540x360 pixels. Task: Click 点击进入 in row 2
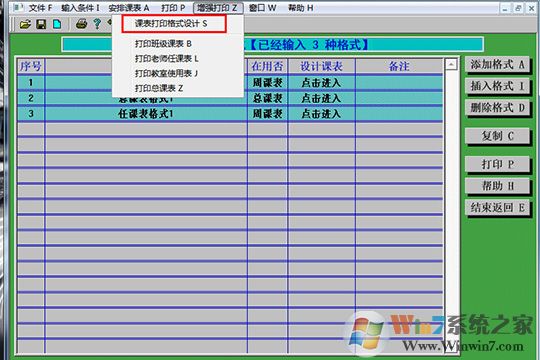pyautogui.click(x=321, y=98)
